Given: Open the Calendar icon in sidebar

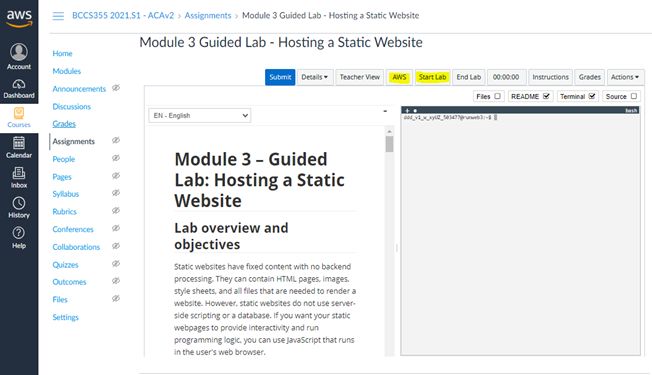Looking at the screenshot, I should tap(19, 143).
